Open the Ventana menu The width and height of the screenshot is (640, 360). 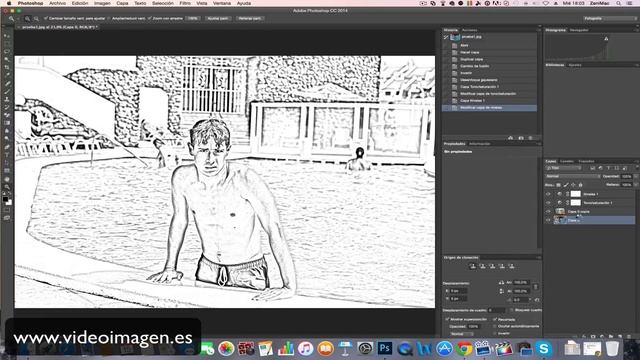pos(222,3)
